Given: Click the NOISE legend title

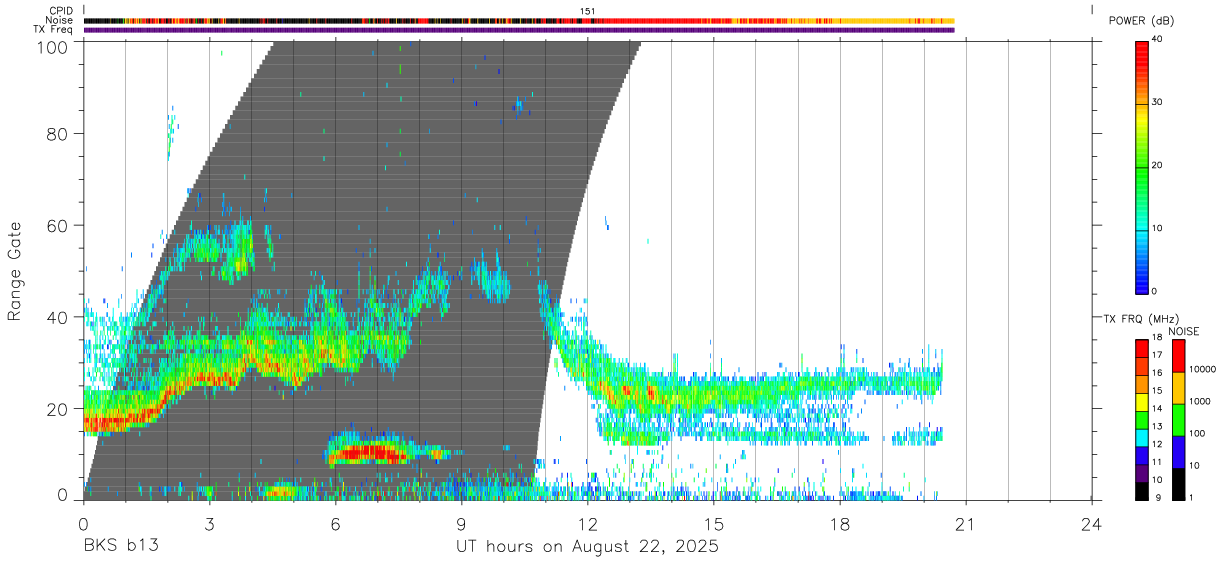Looking at the screenshot, I should click(x=1183, y=331).
